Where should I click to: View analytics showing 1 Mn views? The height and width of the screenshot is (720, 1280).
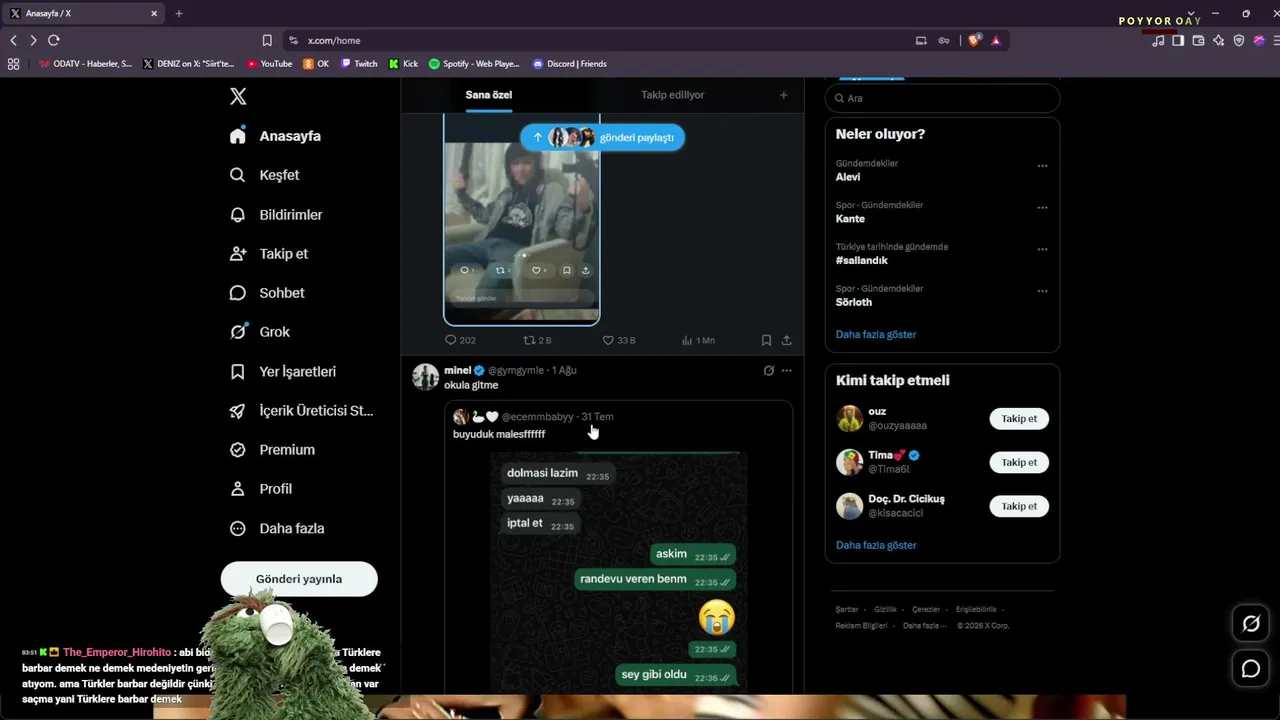tap(698, 340)
